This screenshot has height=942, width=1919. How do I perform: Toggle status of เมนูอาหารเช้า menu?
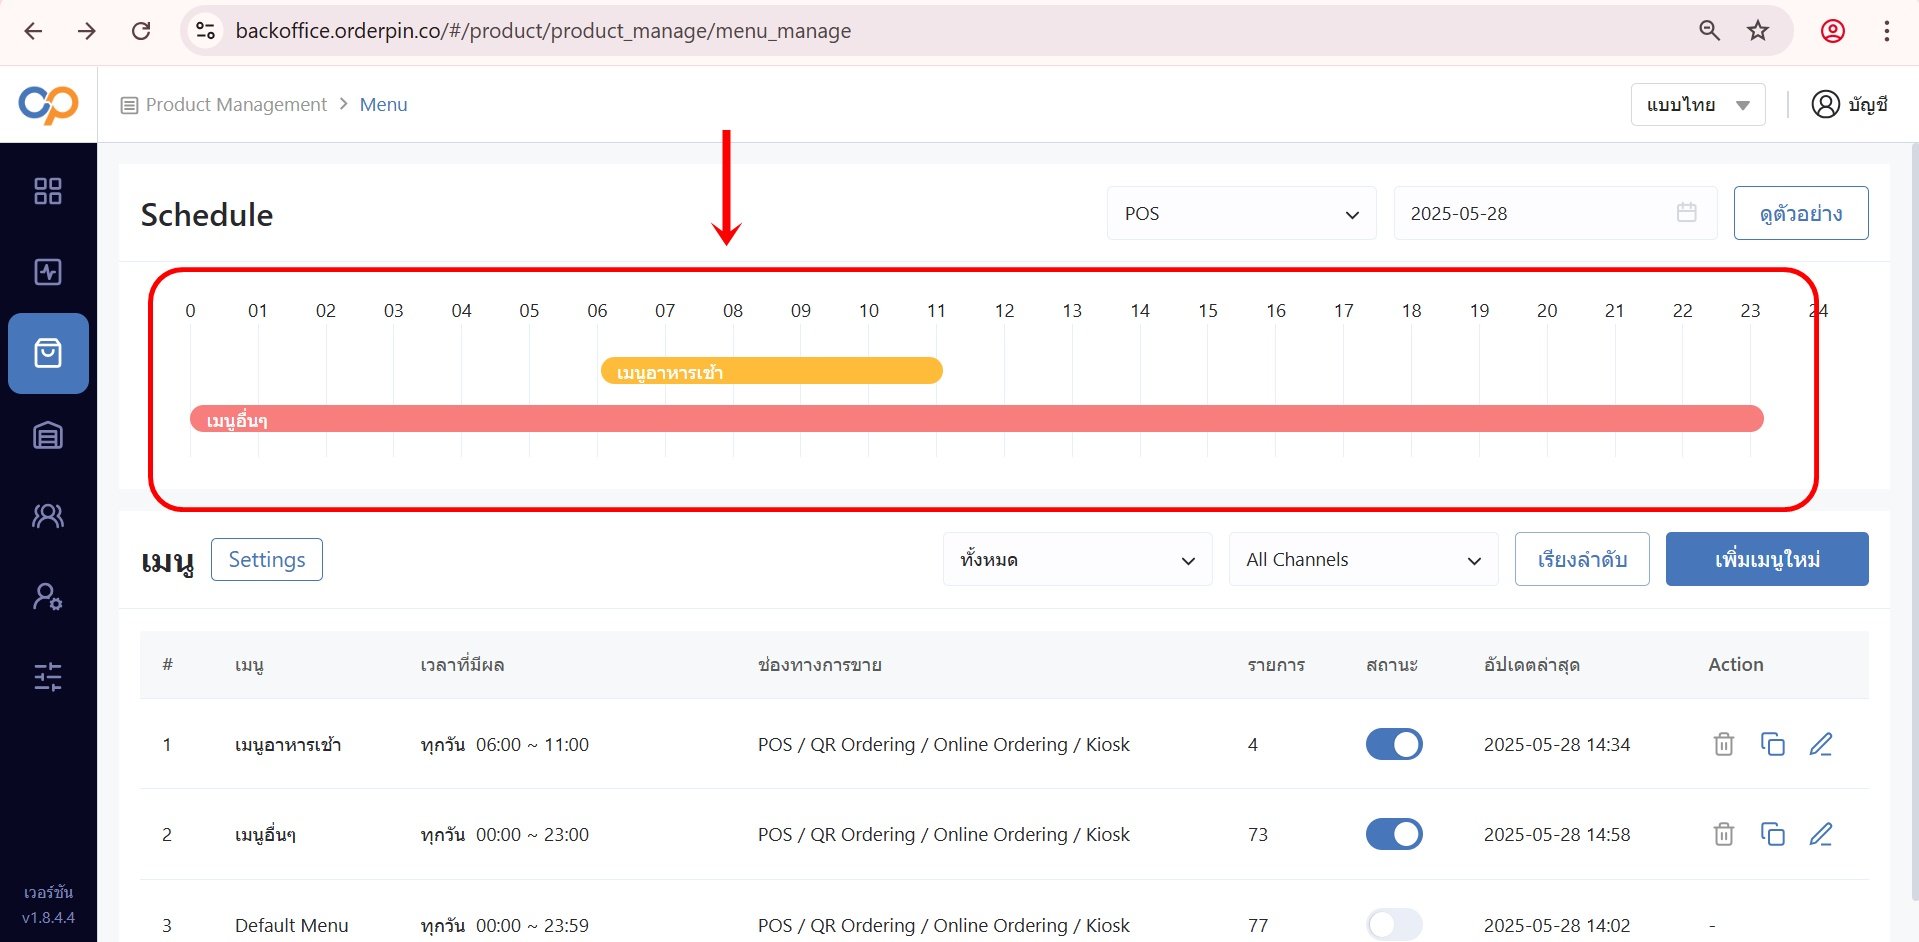(1394, 744)
